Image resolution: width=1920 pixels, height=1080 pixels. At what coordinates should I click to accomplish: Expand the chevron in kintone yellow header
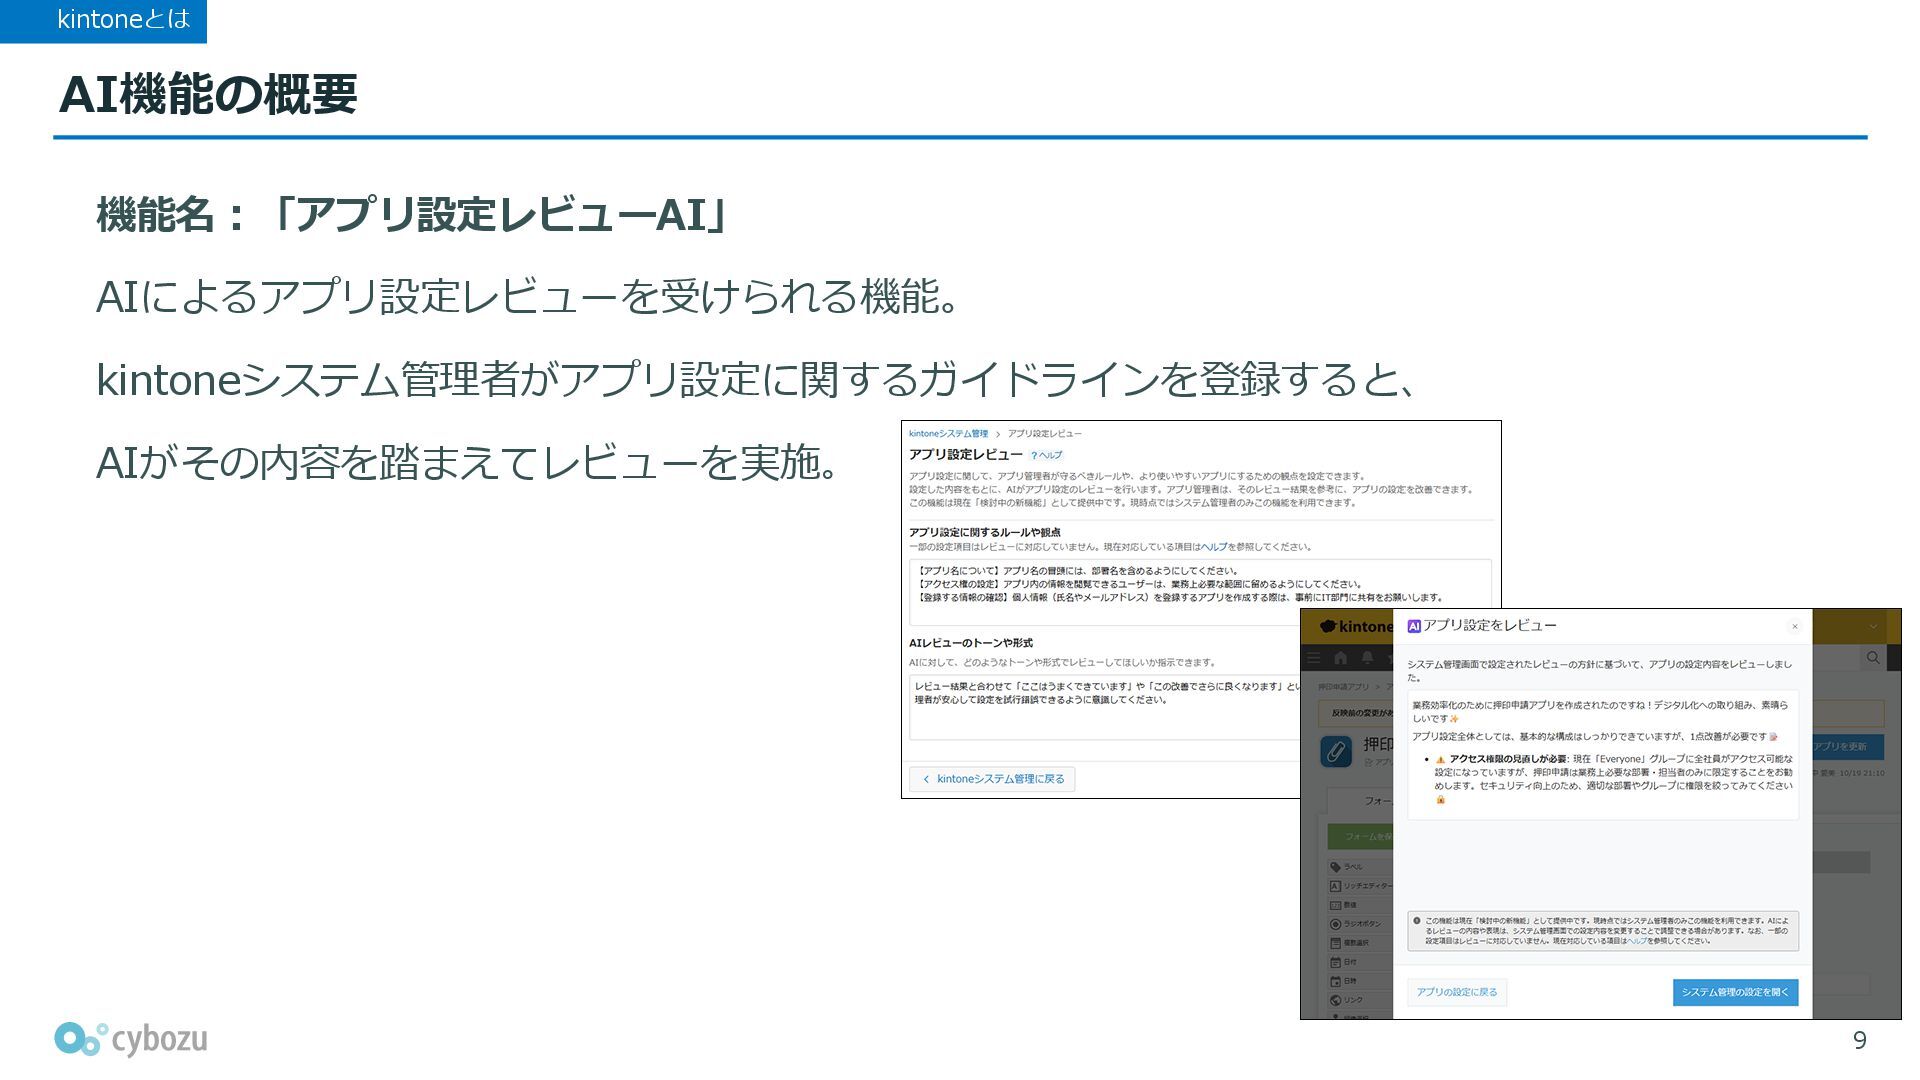click(1873, 627)
